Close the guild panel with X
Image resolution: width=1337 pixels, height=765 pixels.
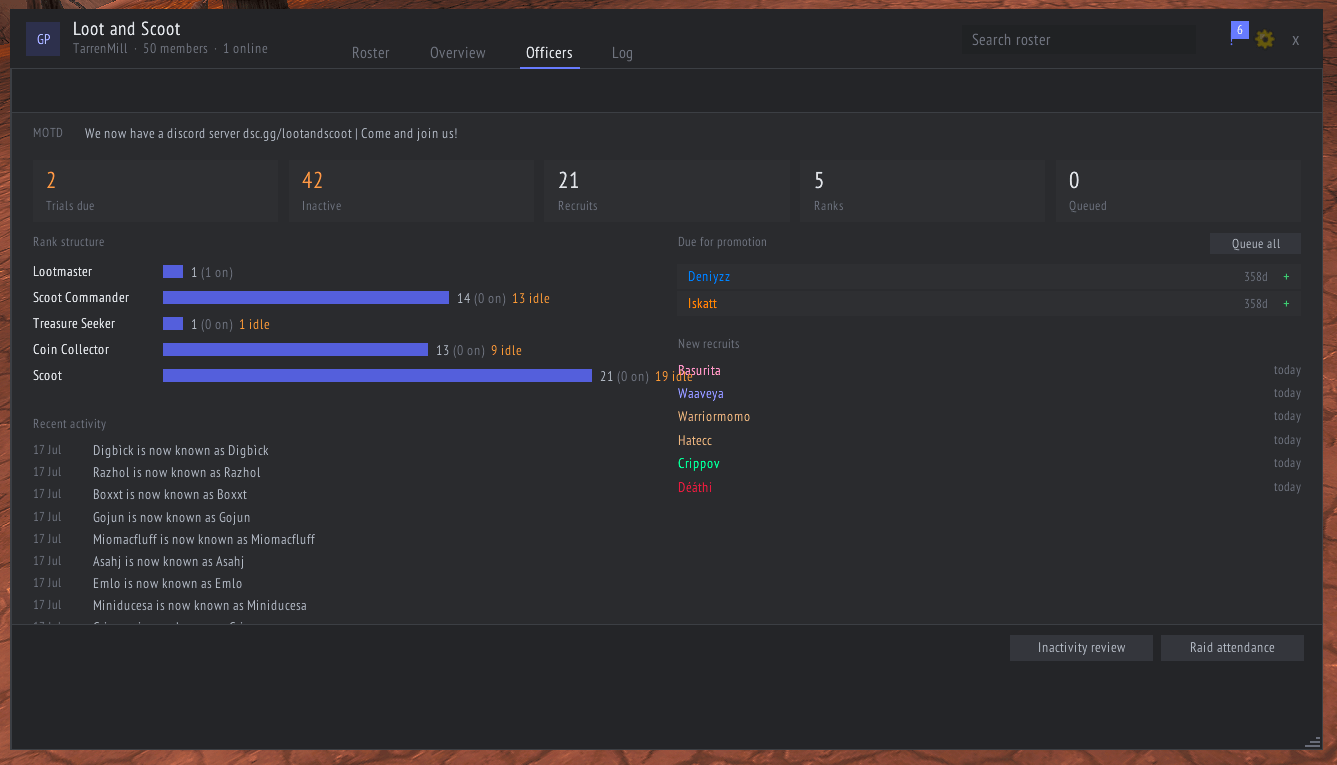pyautogui.click(x=1296, y=40)
